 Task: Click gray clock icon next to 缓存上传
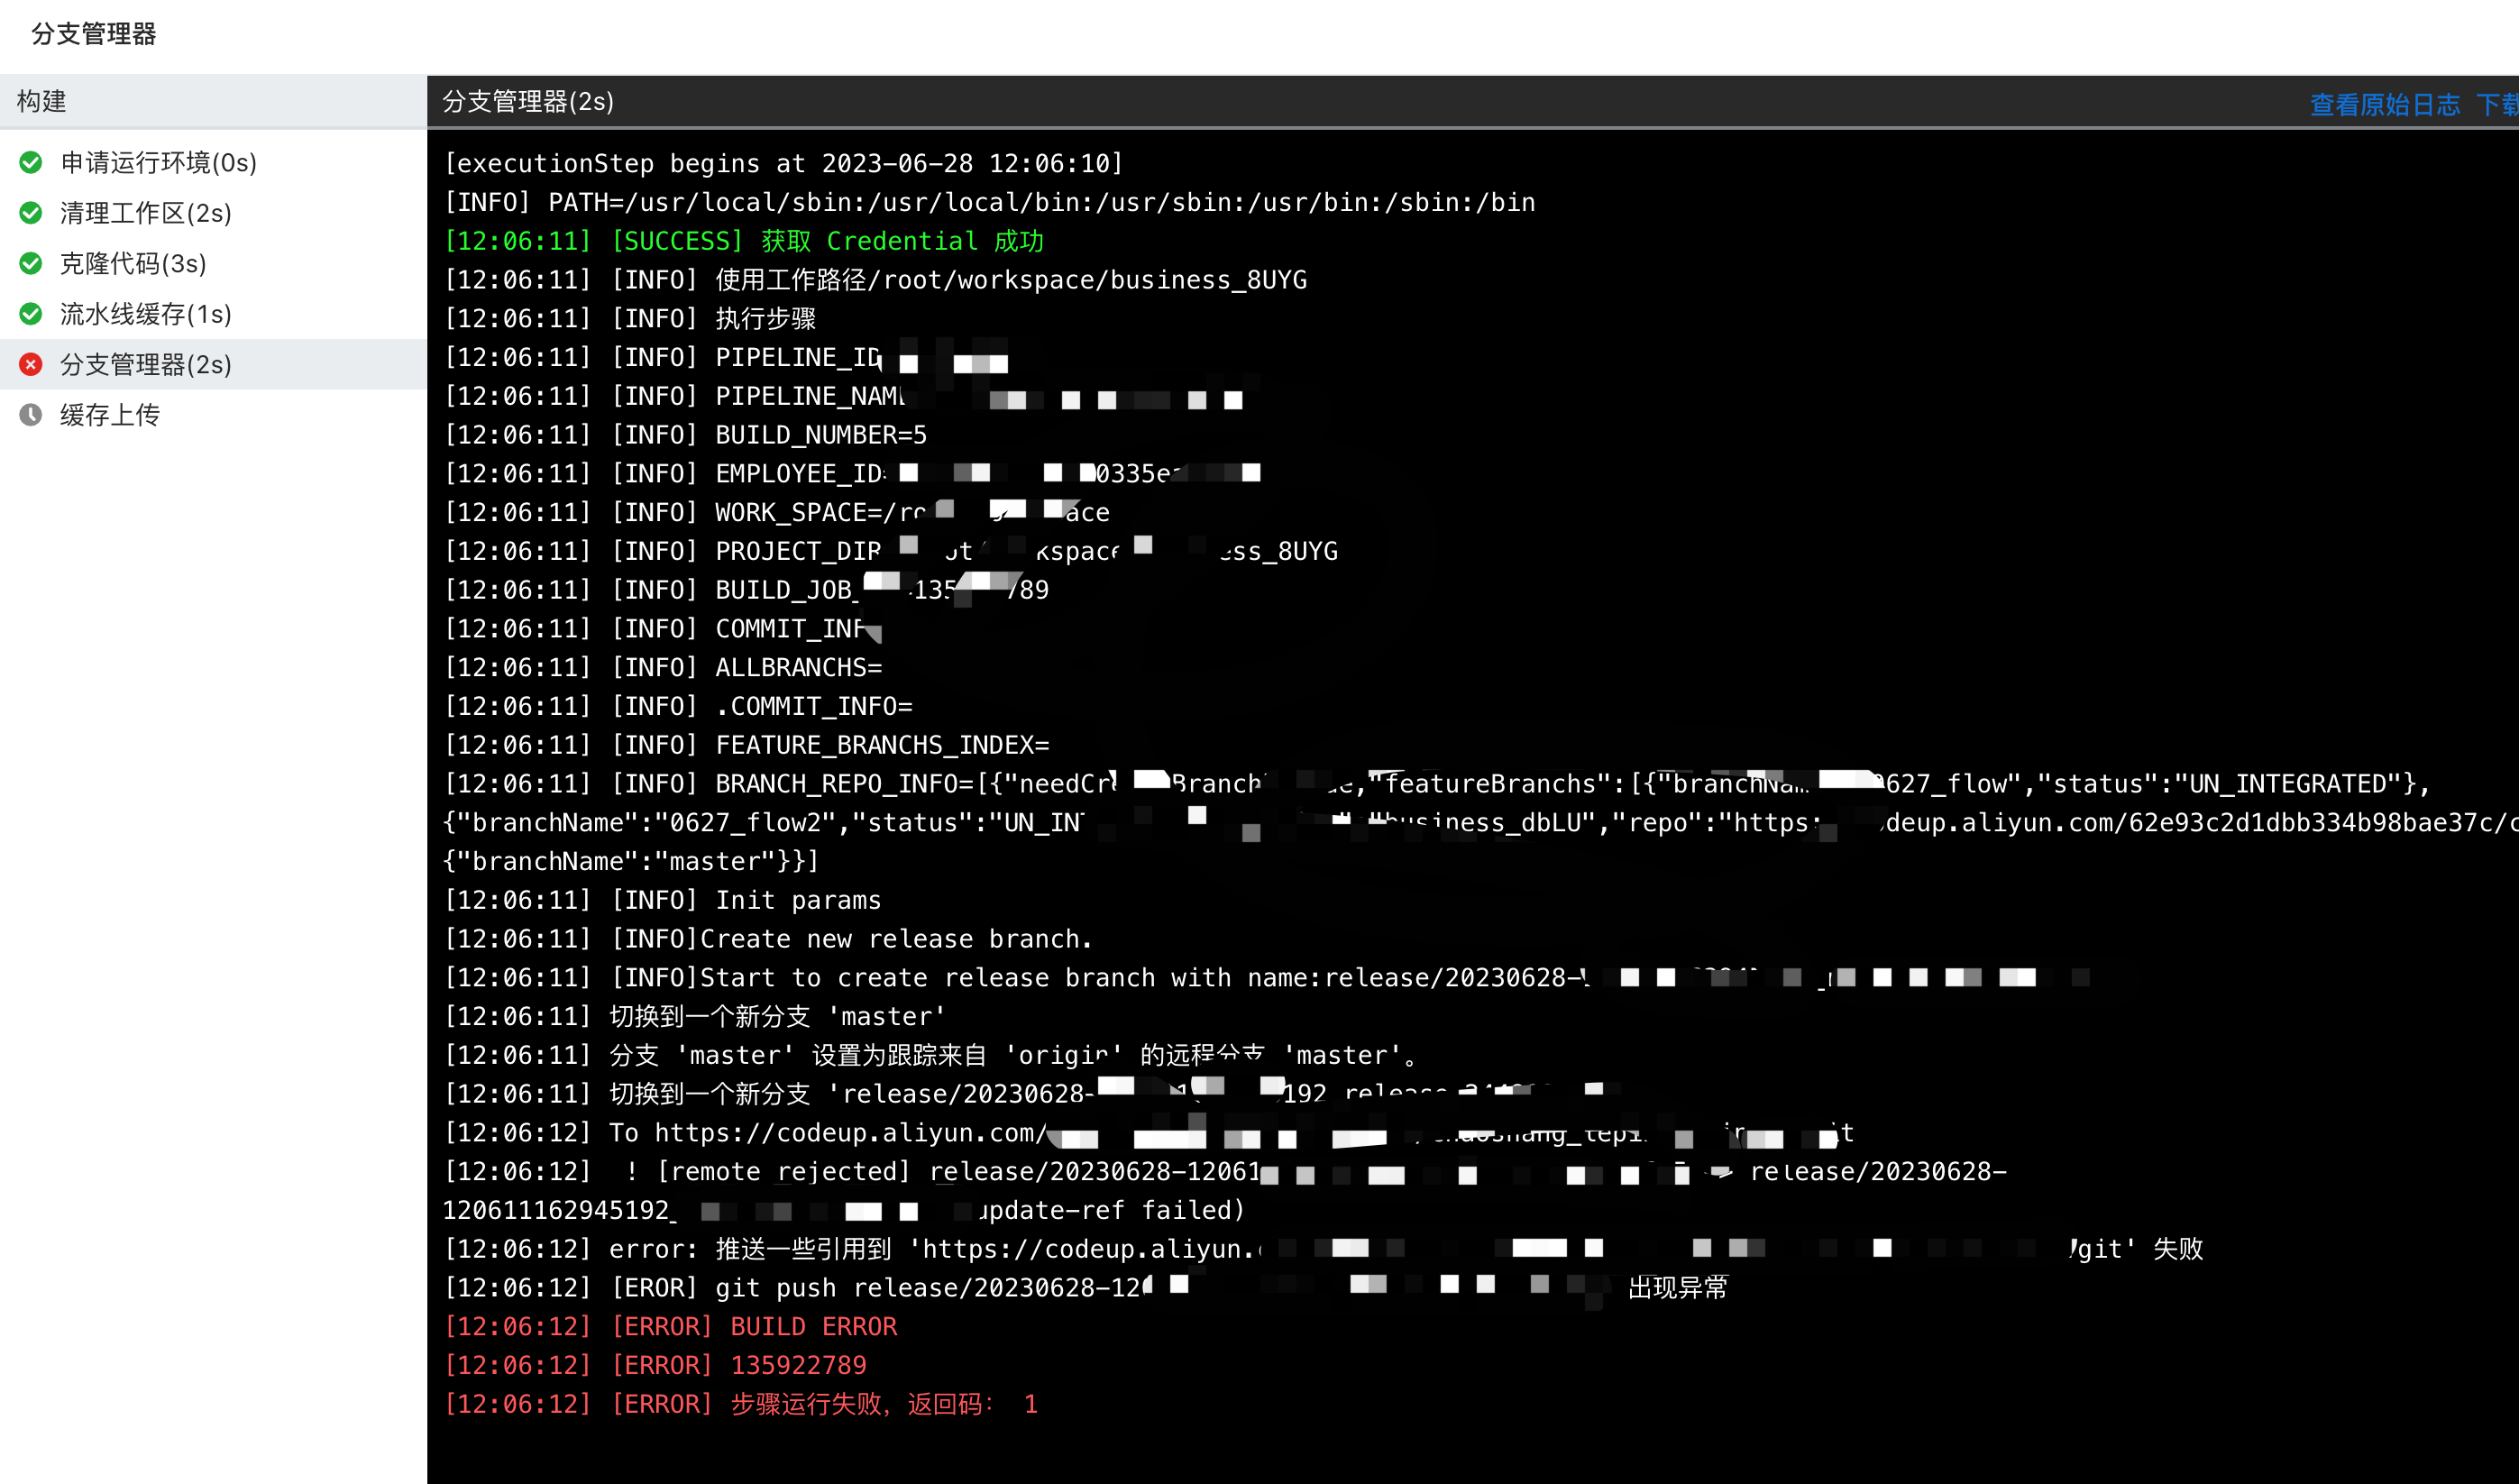31,414
